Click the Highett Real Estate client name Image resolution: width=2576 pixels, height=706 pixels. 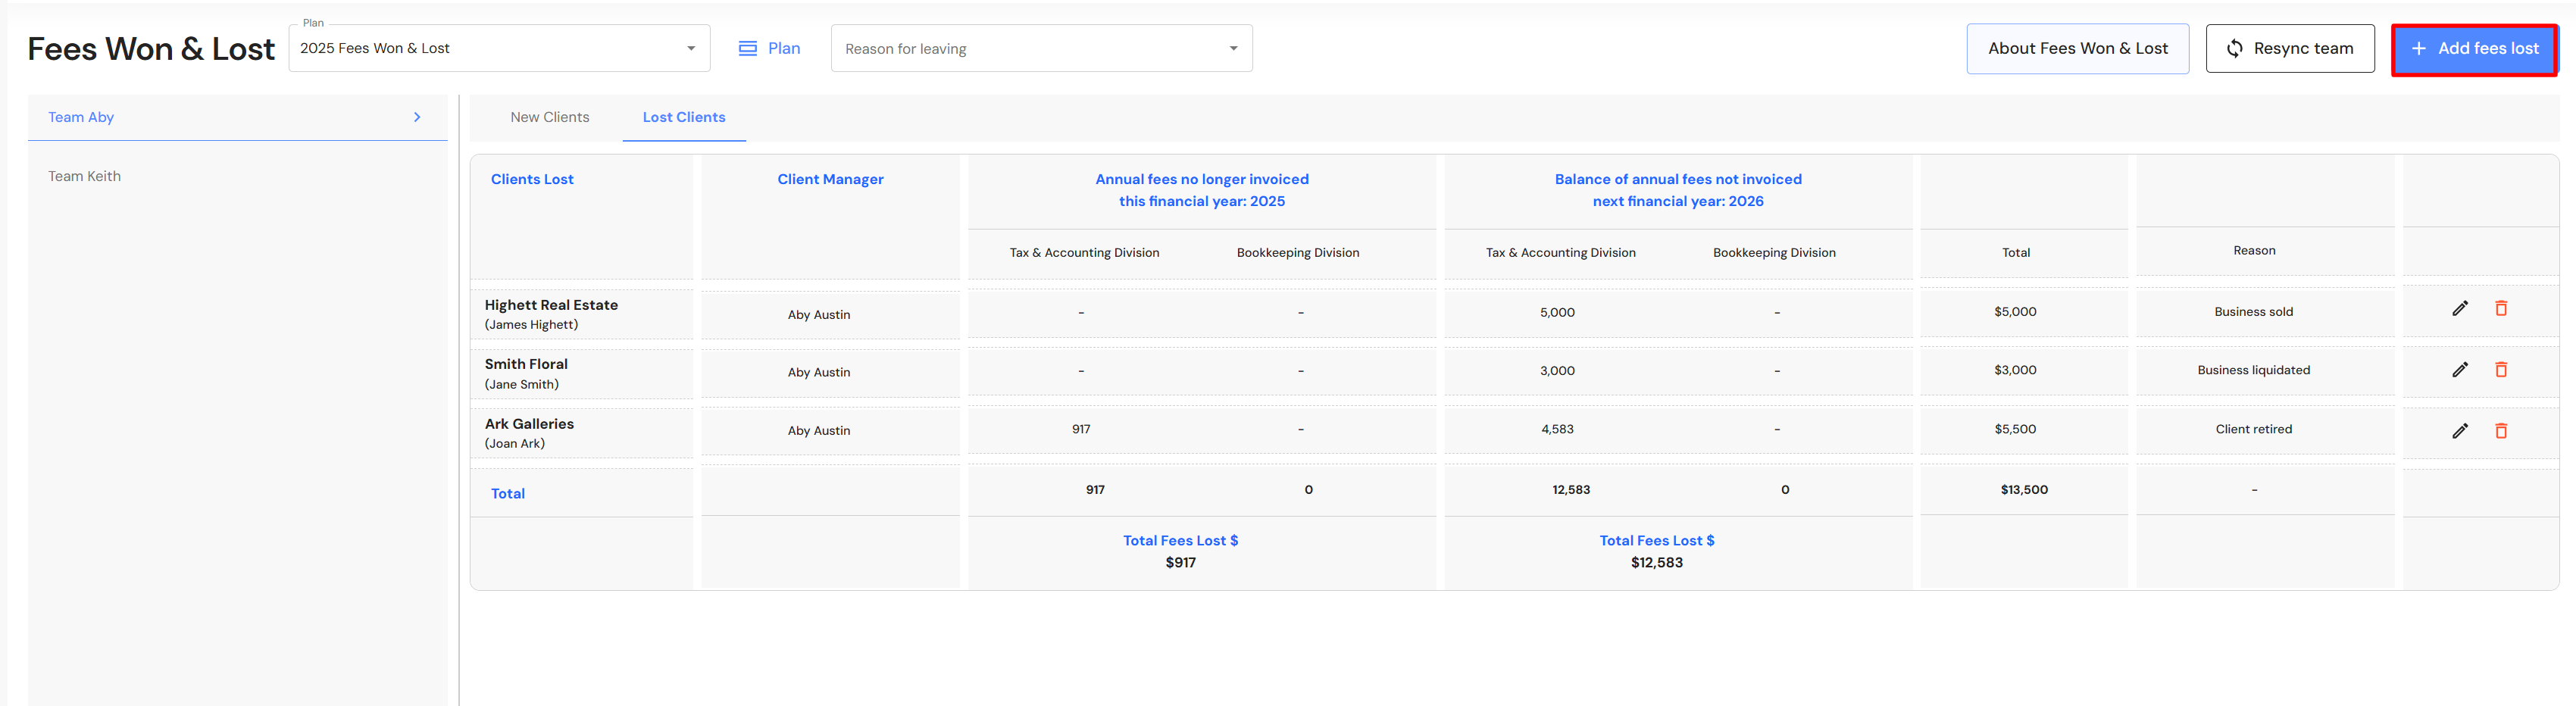(551, 305)
